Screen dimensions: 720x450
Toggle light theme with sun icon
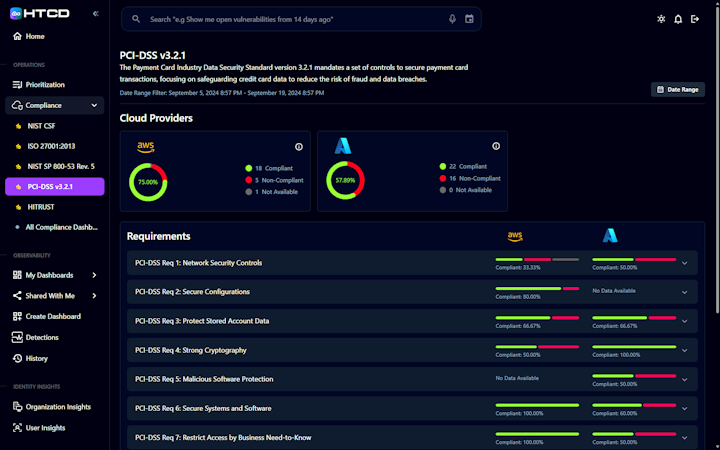(x=661, y=19)
